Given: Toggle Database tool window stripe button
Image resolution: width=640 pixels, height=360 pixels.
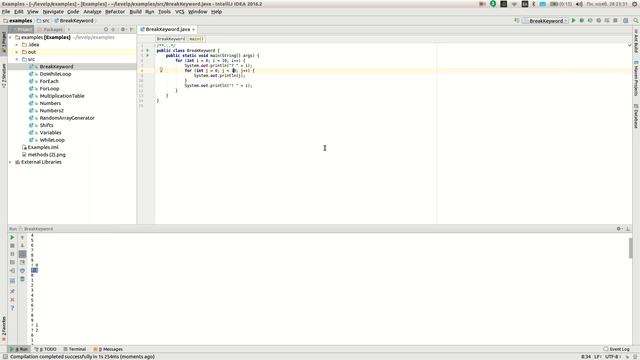Looking at the screenshot, I should (x=636, y=116).
